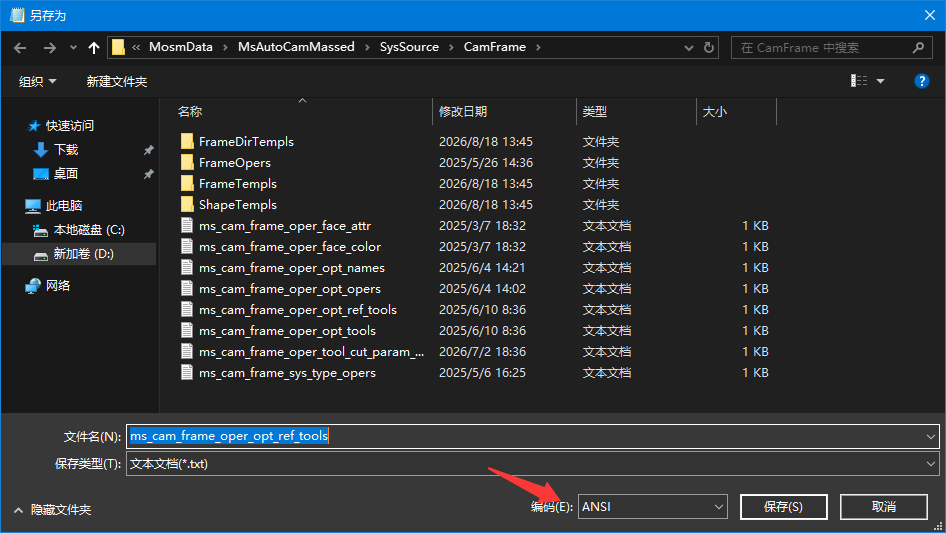Click the 取消 button
The height and width of the screenshot is (533, 946).
[883, 506]
